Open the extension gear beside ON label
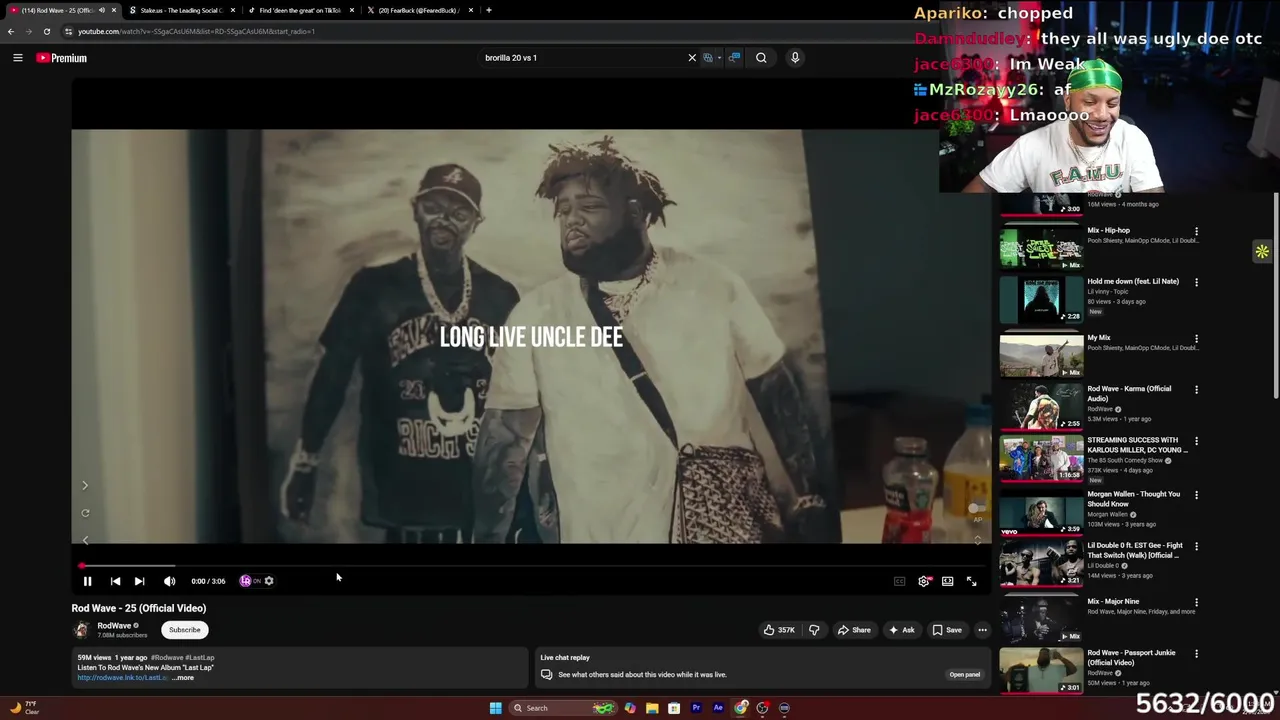This screenshot has width=1280, height=720. pos(269,581)
